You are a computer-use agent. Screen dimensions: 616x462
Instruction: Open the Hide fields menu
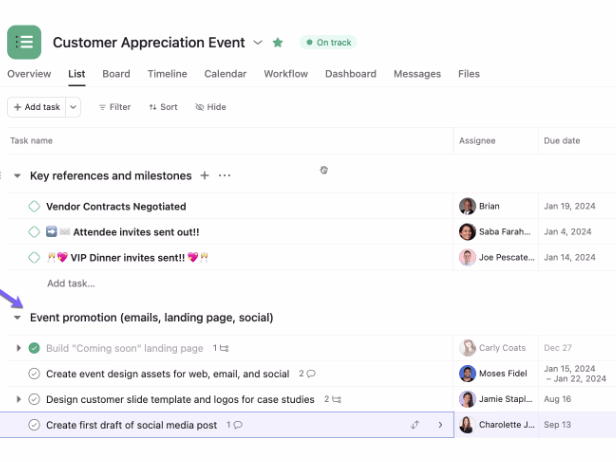pyautogui.click(x=211, y=107)
